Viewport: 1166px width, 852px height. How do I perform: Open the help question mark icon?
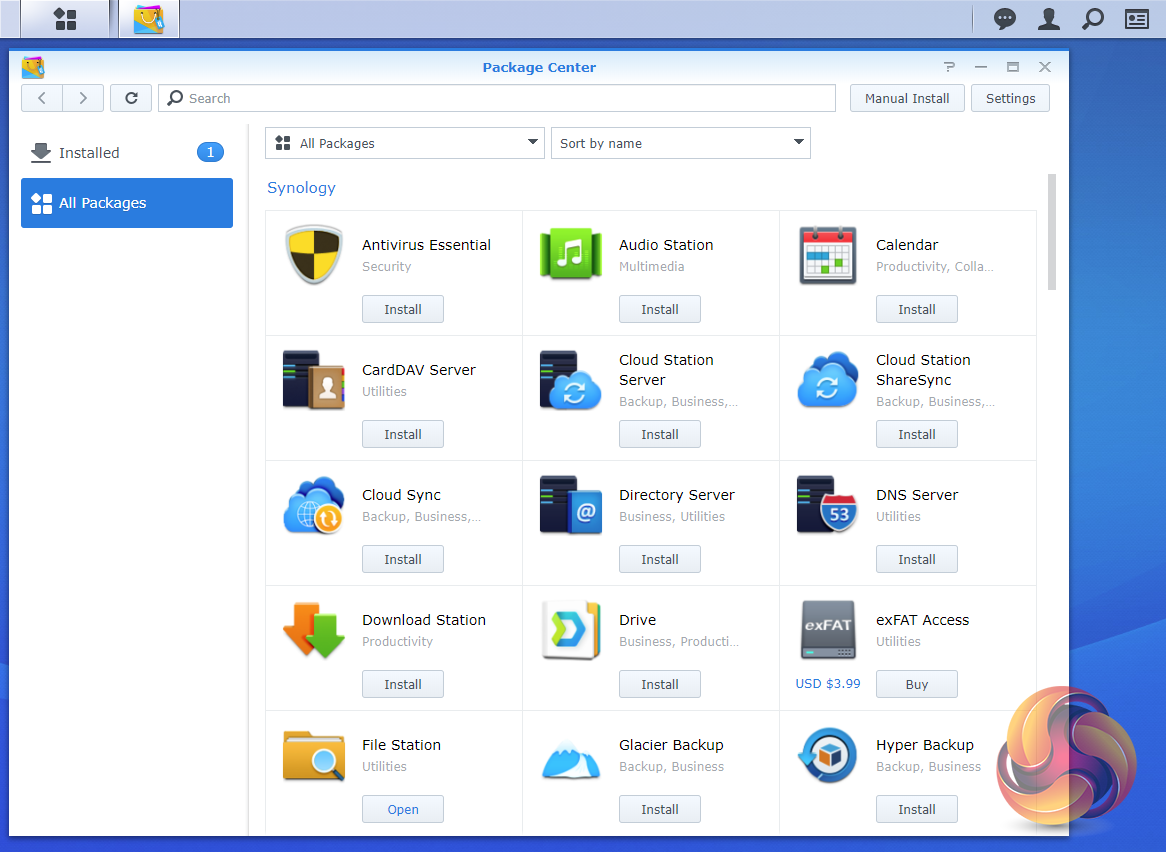click(949, 67)
